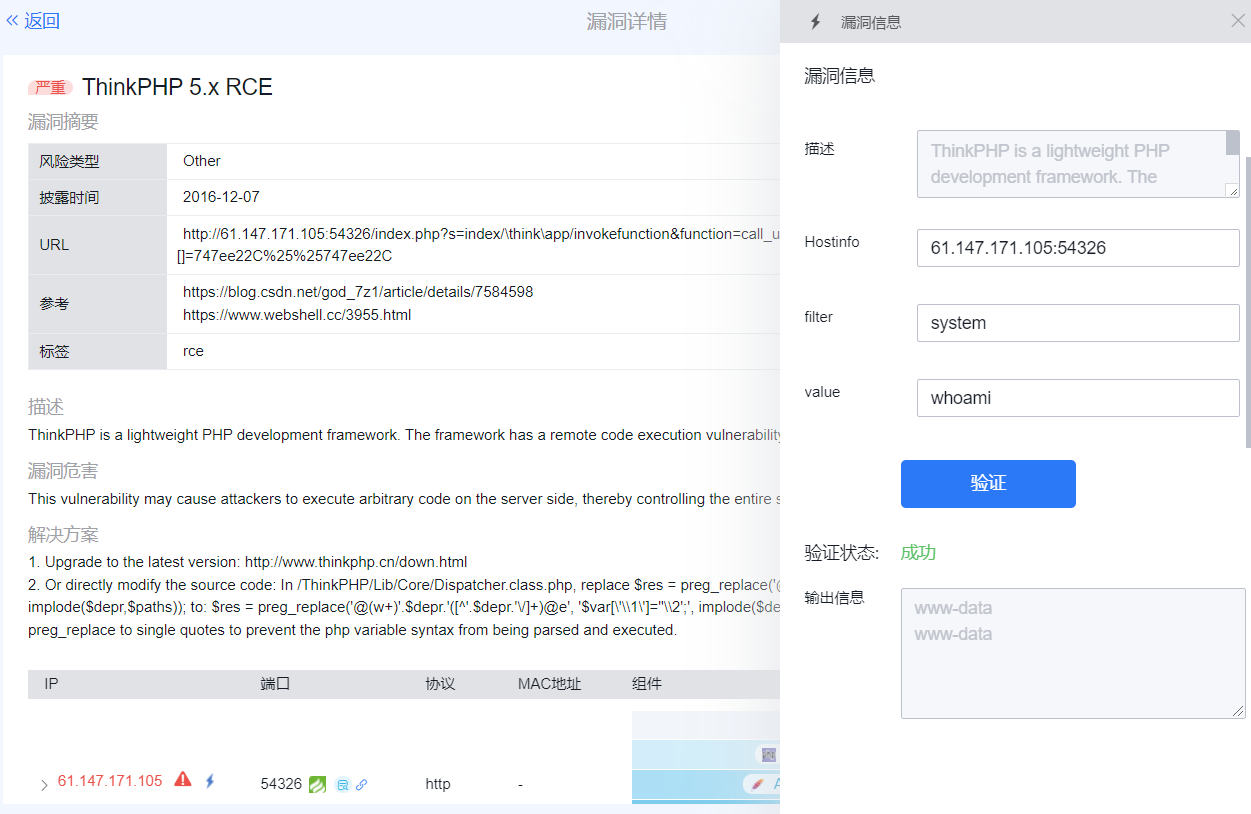
Task: Click the 成功 verification status text
Action: point(918,553)
